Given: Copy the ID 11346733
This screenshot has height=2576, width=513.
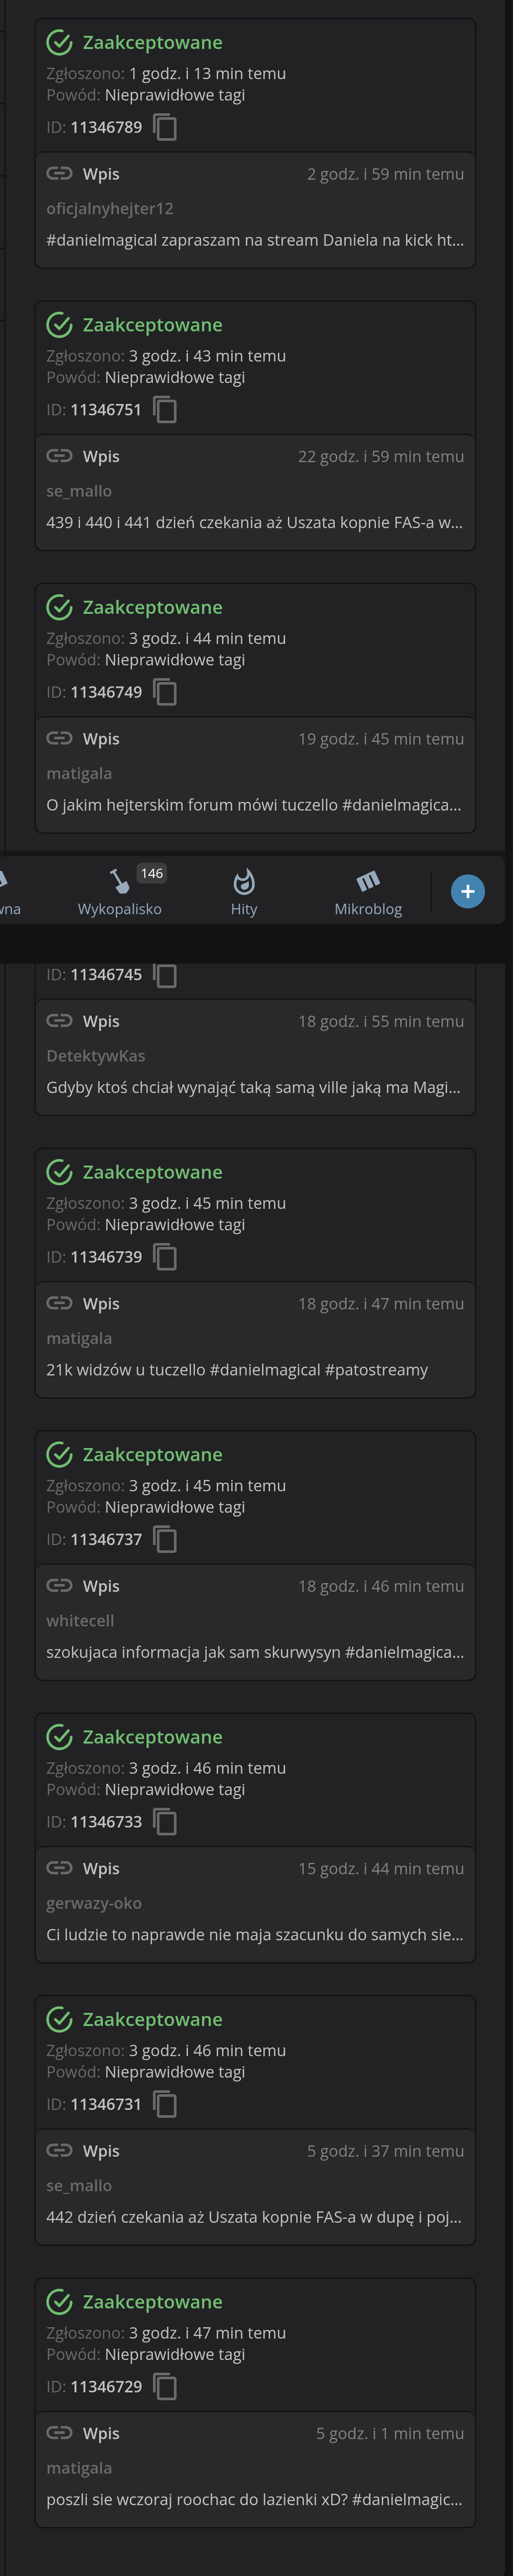Looking at the screenshot, I should [x=165, y=1822].
